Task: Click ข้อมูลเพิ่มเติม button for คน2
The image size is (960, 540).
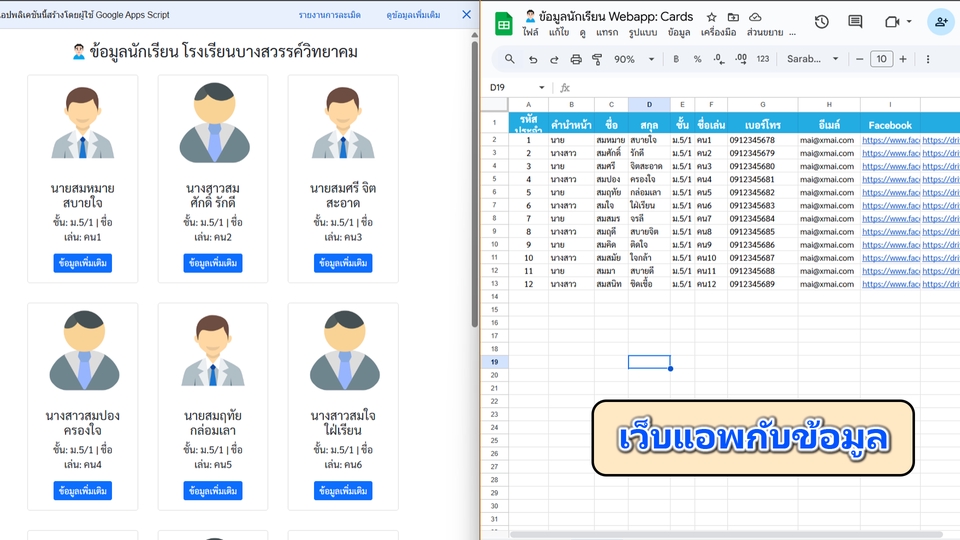Action: 213,263
